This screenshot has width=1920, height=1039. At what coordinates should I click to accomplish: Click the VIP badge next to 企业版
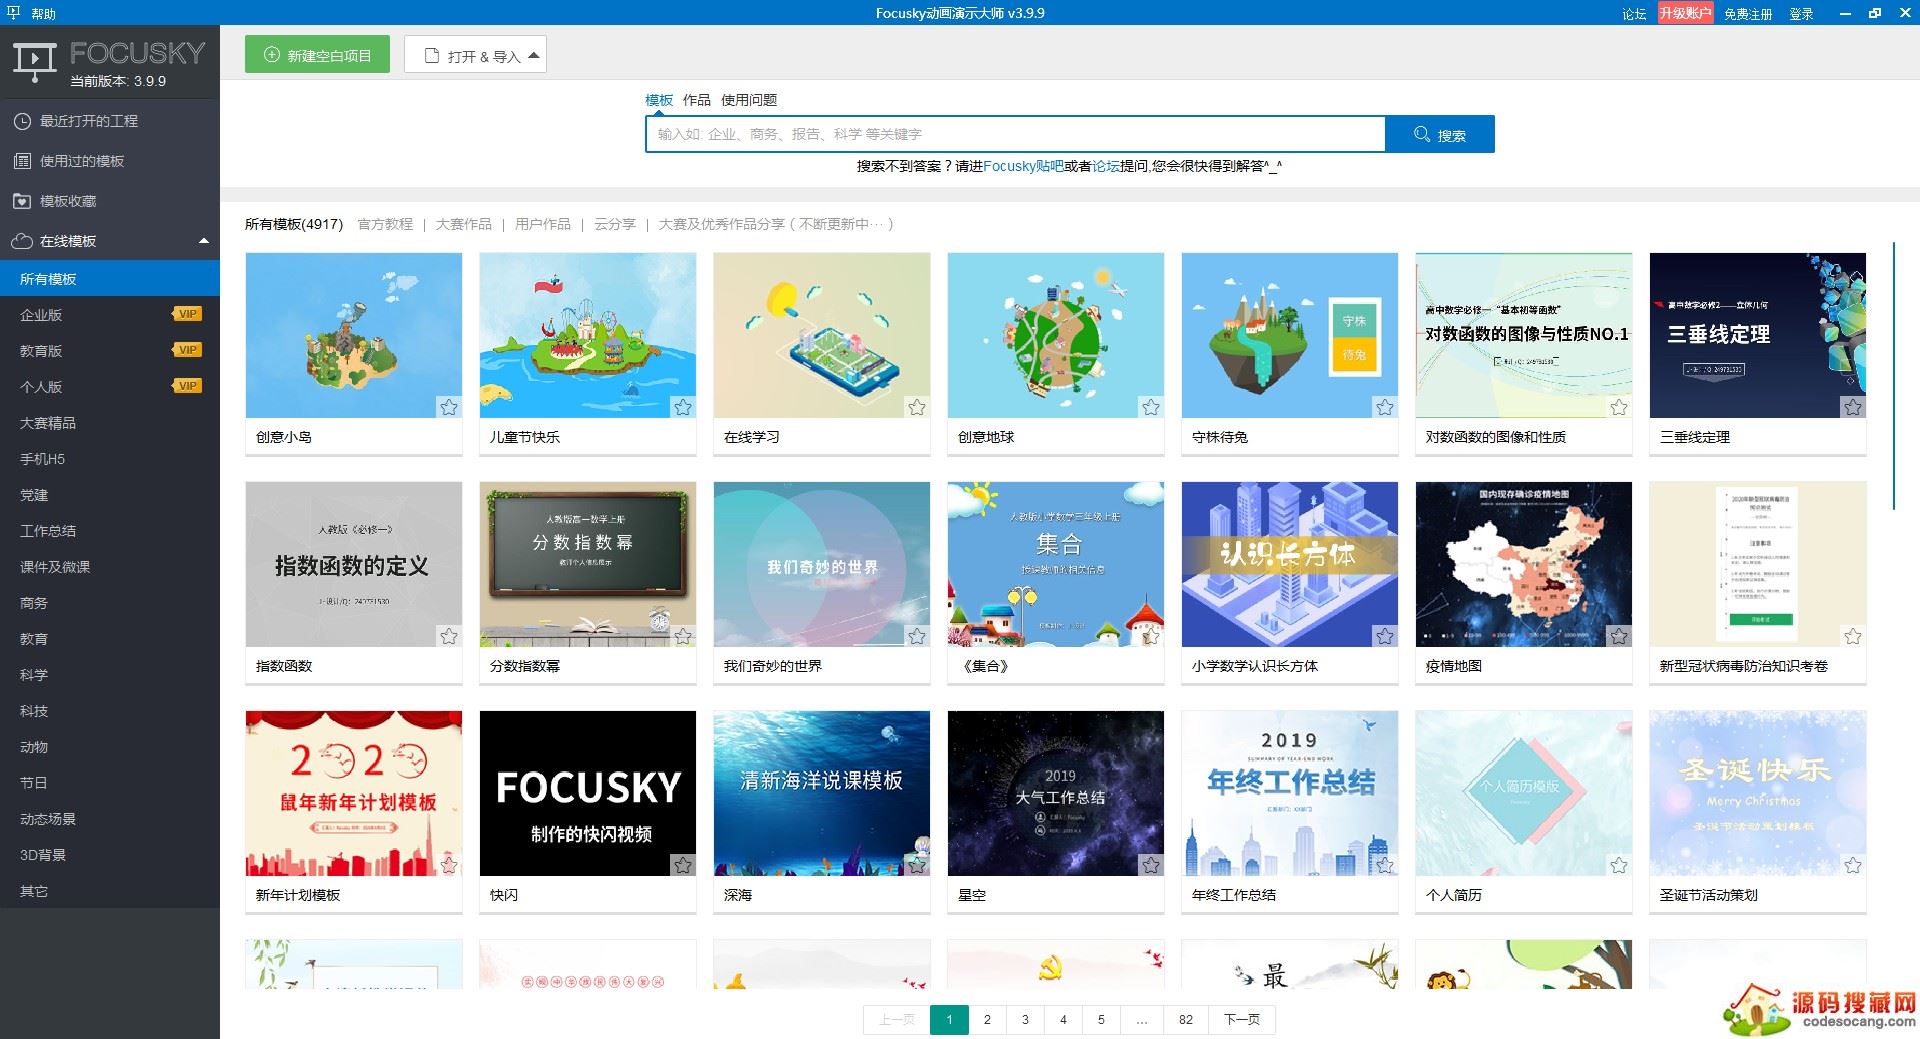coord(187,314)
